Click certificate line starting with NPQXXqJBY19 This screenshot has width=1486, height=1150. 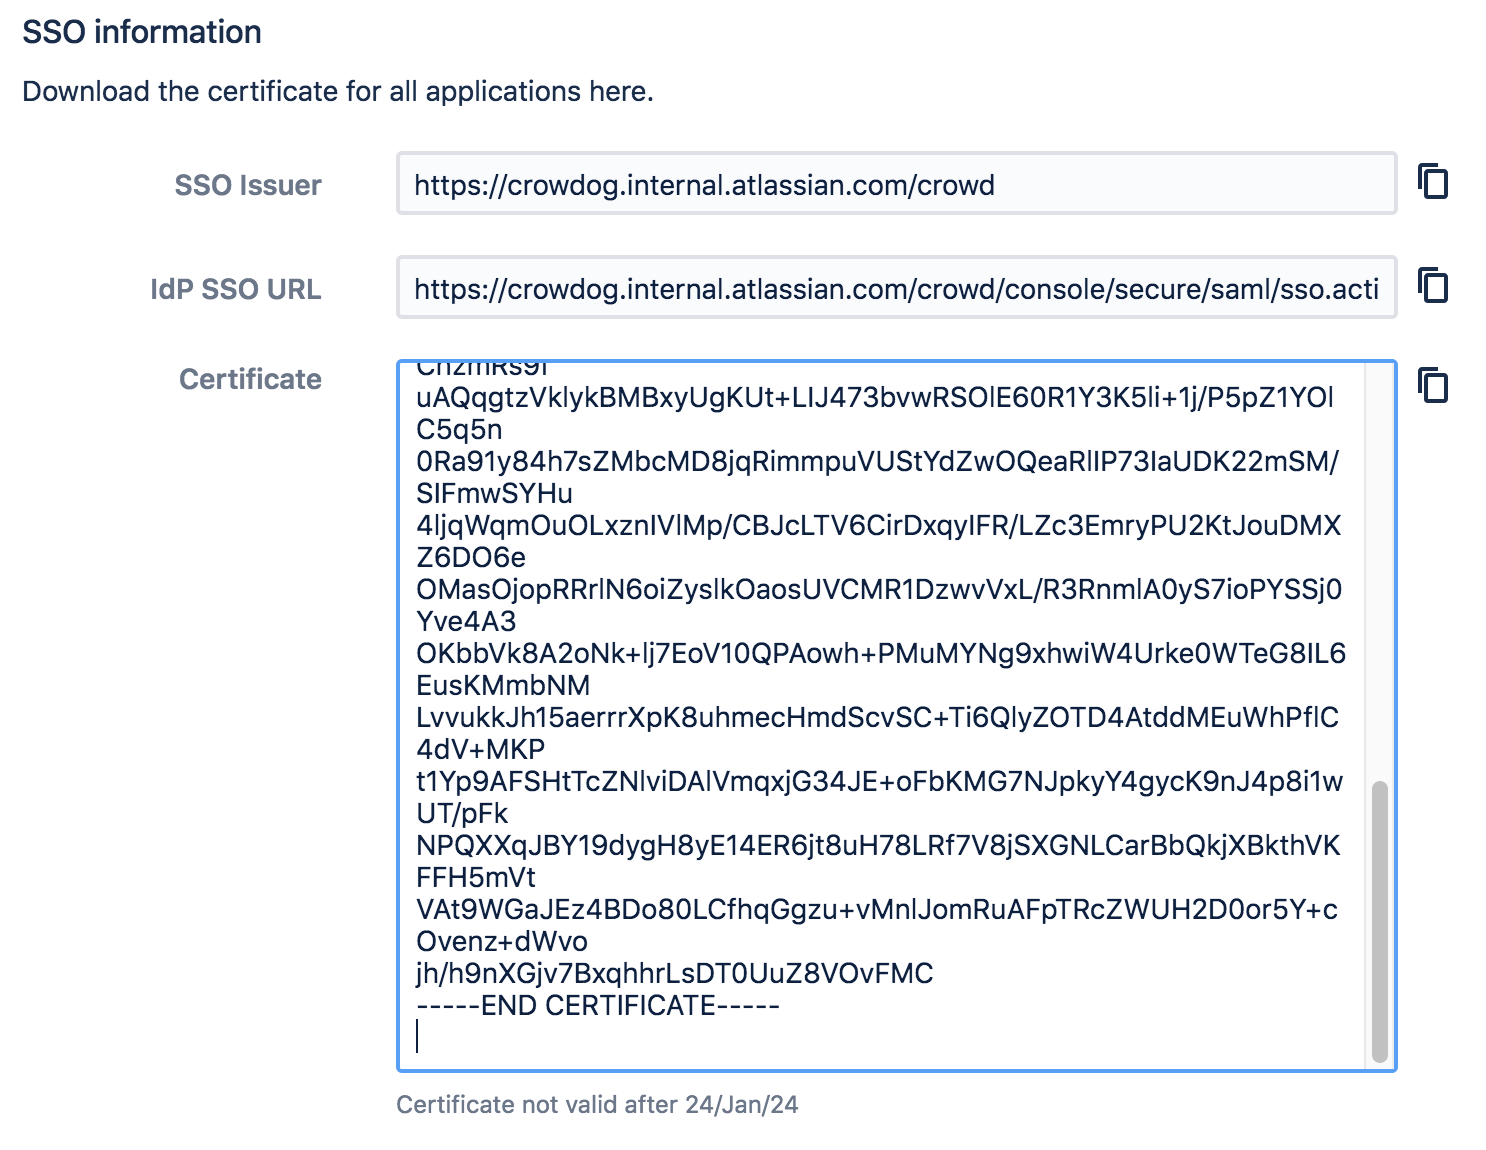click(877, 846)
